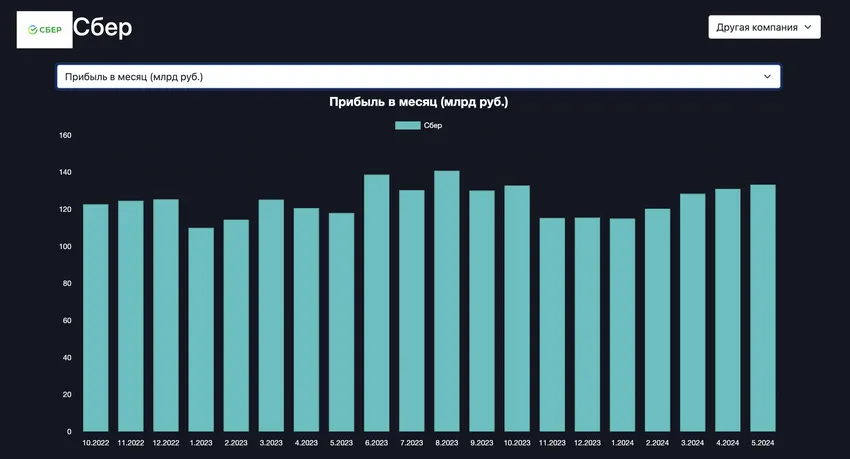Image resolution: width=850 pixels, height=459 pixels.
Task: Click the x-axis label 10.2022
Action: (95, 443)
